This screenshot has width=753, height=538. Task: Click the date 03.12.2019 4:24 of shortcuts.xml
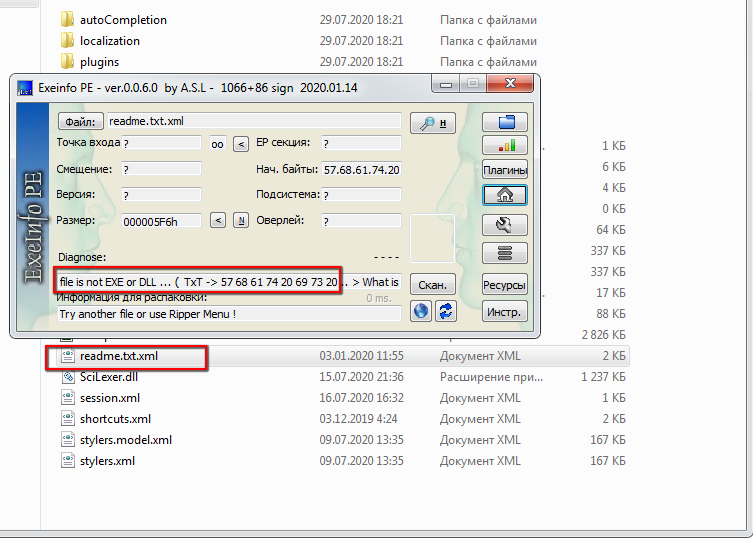(x=358, y=419)
